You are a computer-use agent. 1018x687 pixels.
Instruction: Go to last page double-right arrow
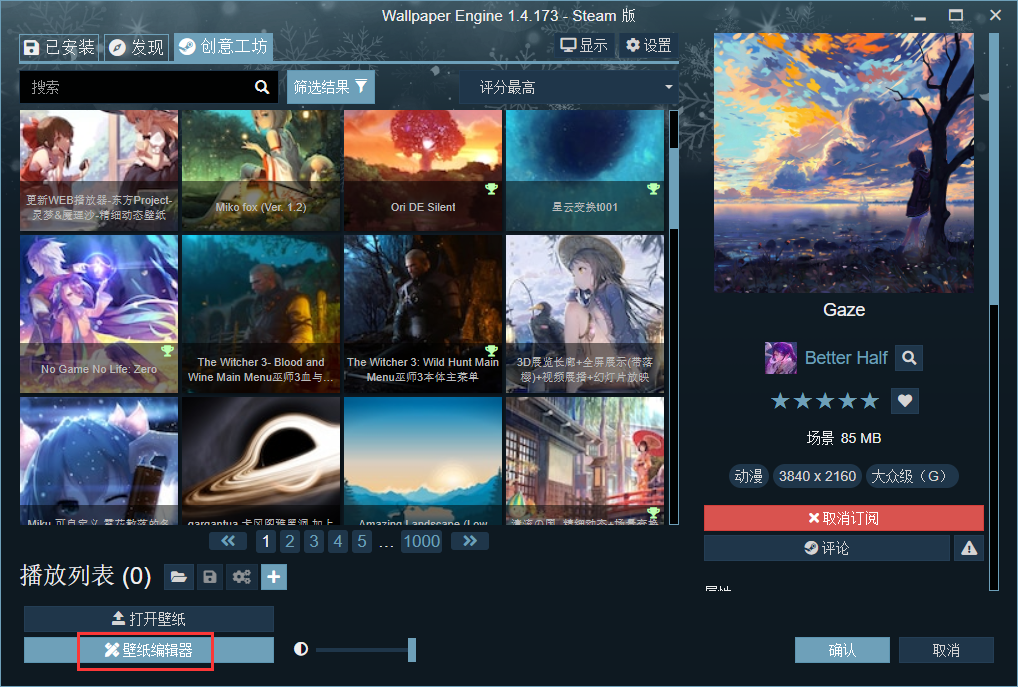[470, 541]
